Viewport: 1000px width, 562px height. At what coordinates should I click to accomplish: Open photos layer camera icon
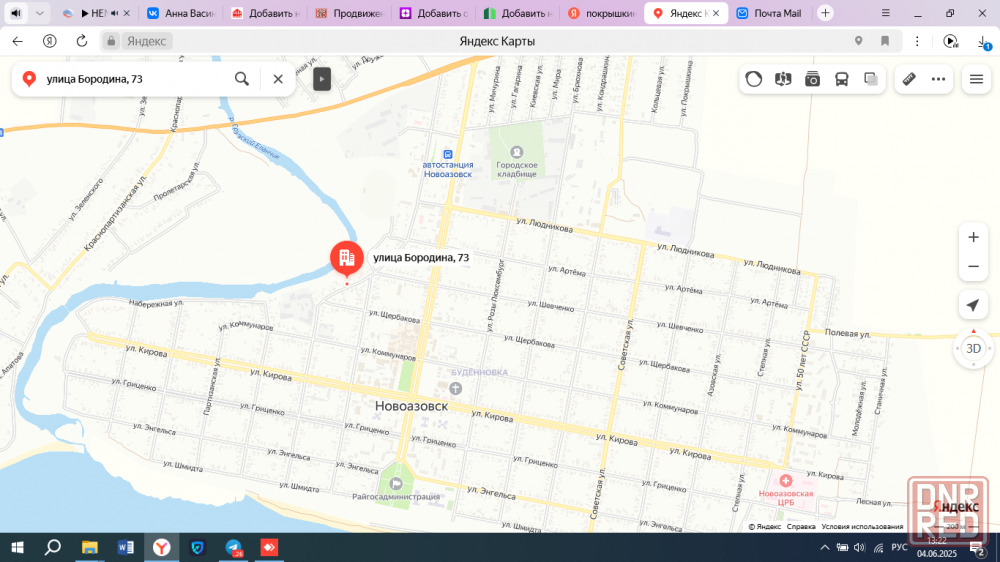point(812,79)
